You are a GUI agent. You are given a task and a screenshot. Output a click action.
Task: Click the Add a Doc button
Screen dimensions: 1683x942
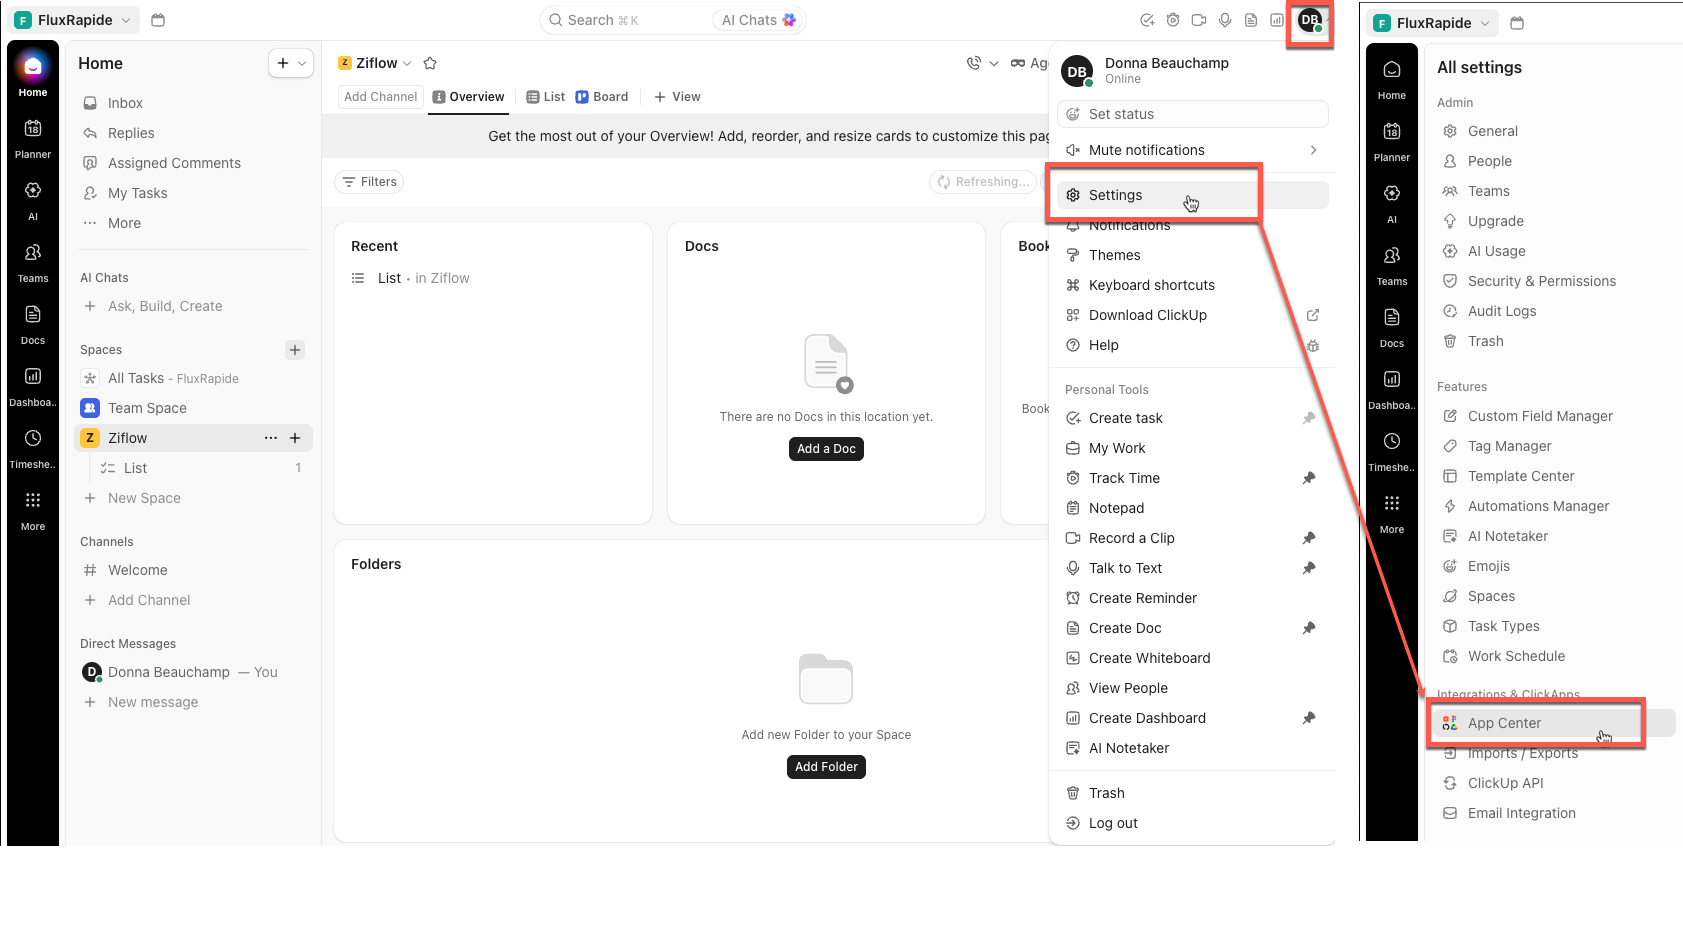click(826, 449)
